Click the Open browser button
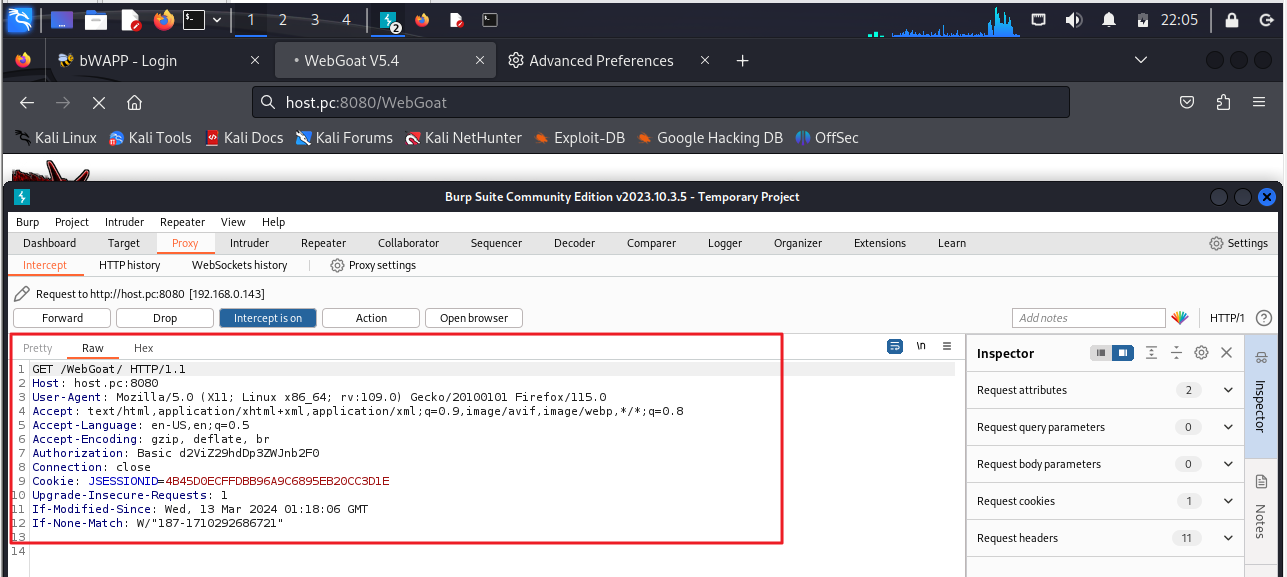Screen dimensions: 1287x577 [474, 318]
